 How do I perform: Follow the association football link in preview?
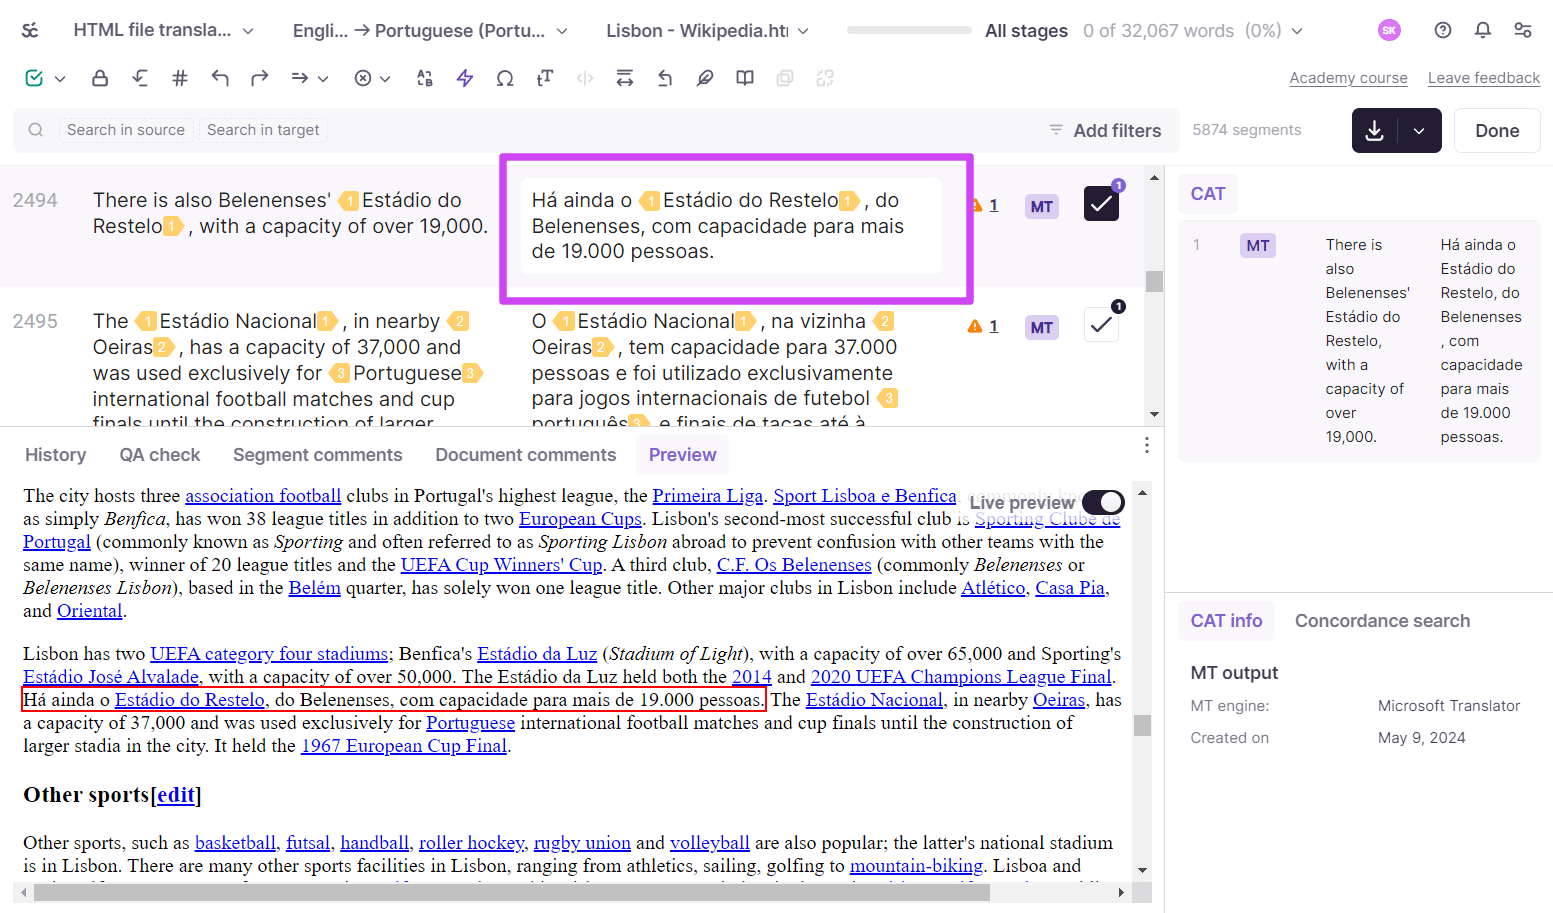[263, 496]
